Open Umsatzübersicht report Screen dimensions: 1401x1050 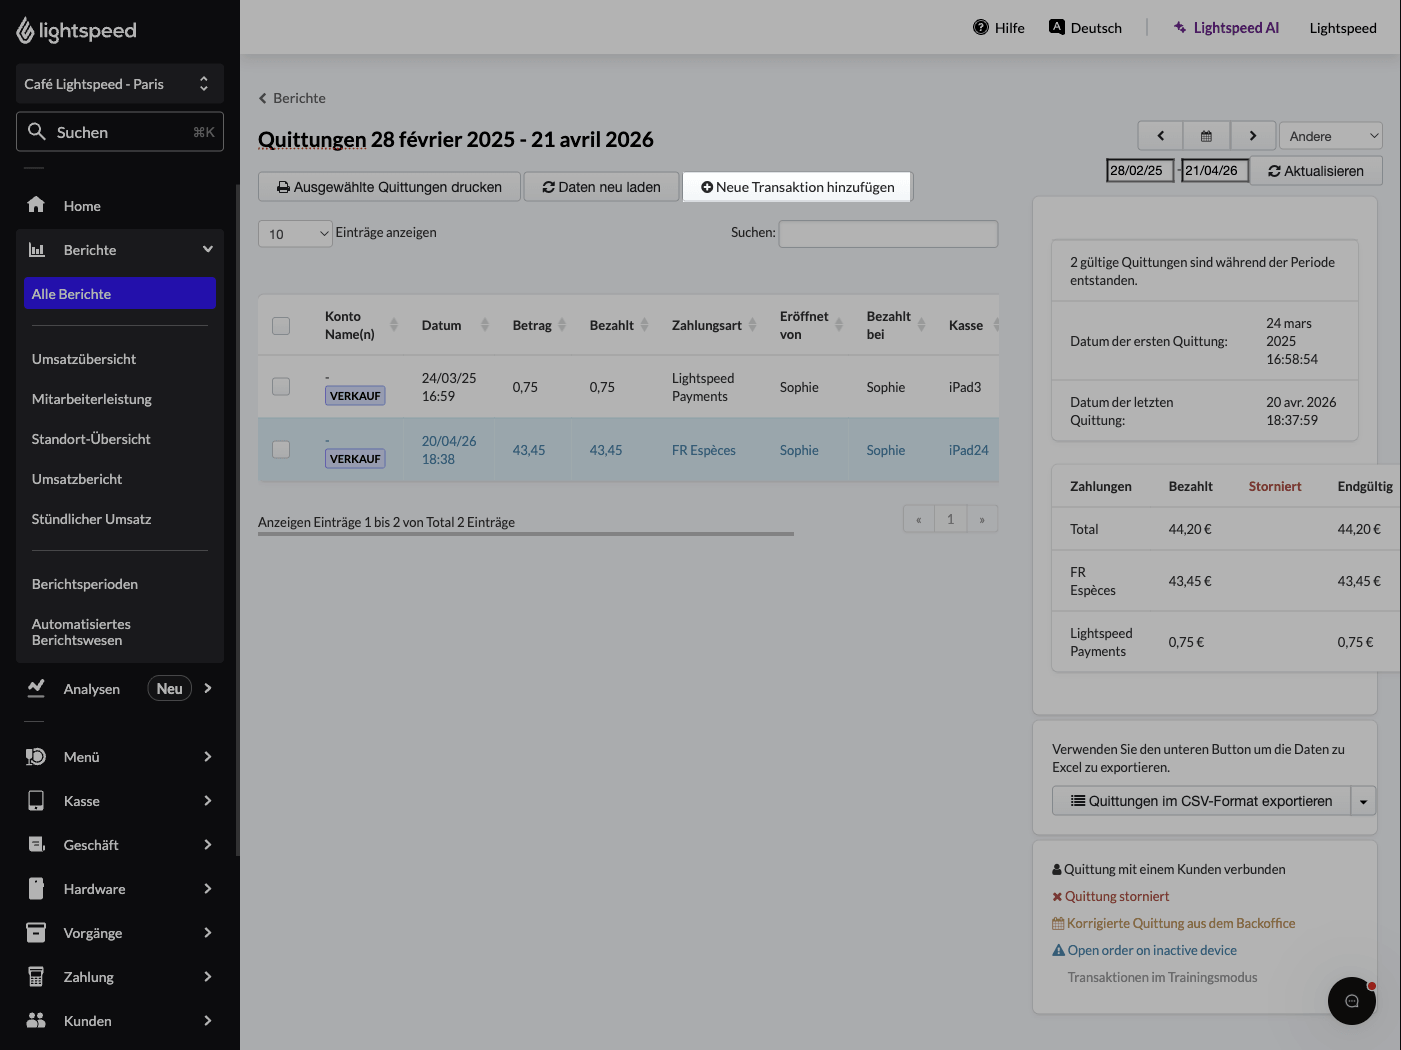click(84, 359)
